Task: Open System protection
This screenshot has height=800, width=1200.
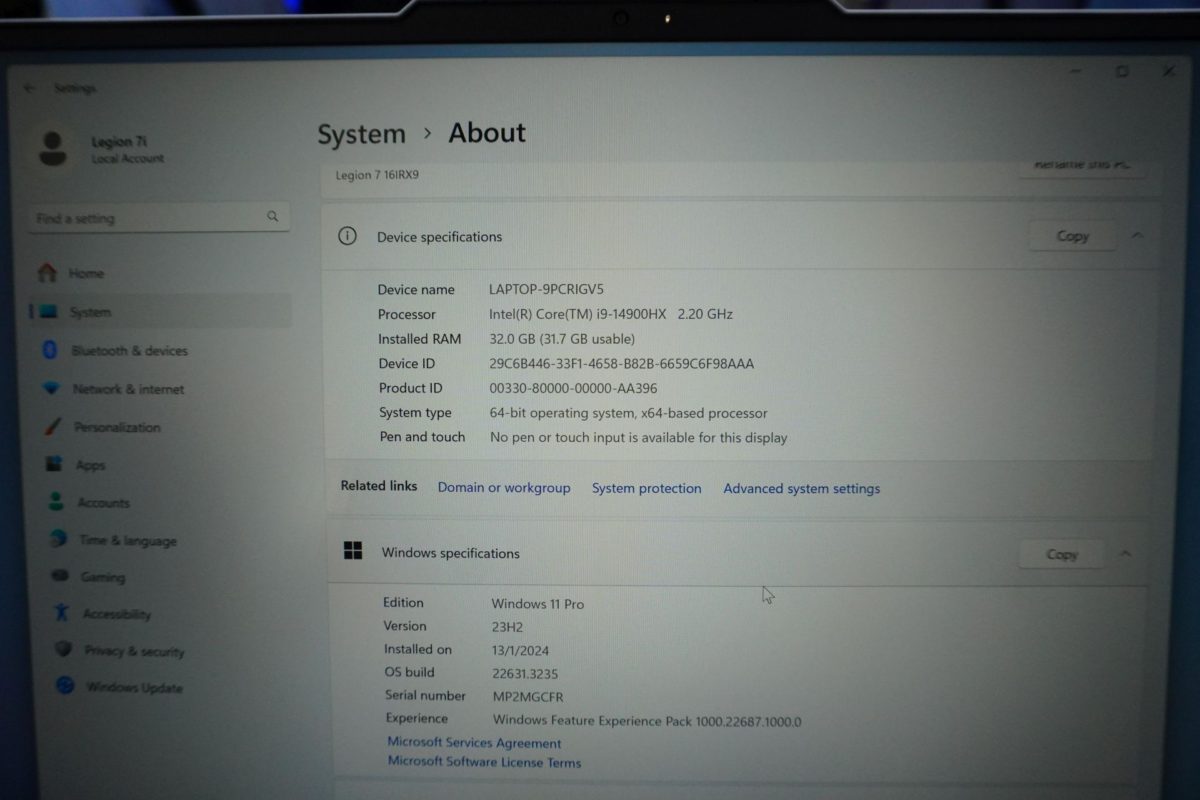Action: point(646,488)
